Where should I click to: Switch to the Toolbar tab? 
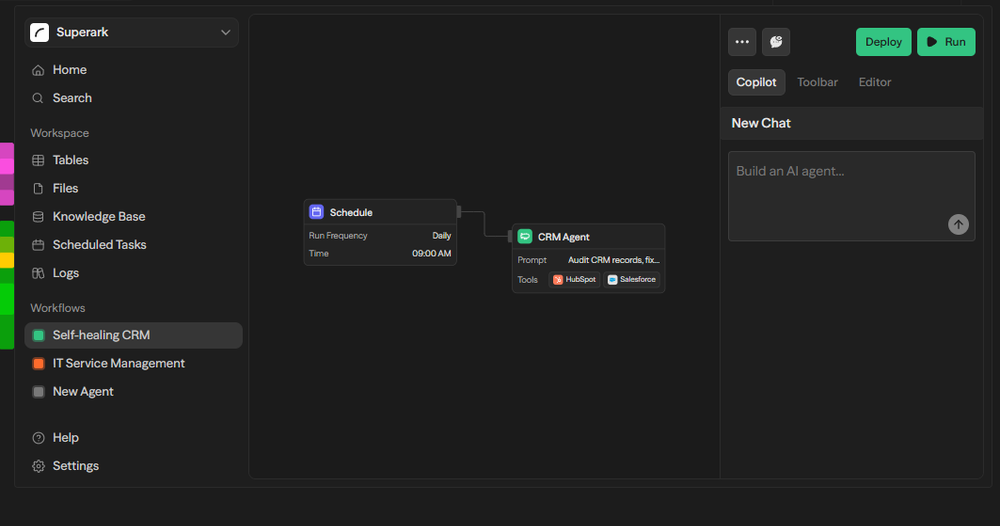tap(818, 82)
